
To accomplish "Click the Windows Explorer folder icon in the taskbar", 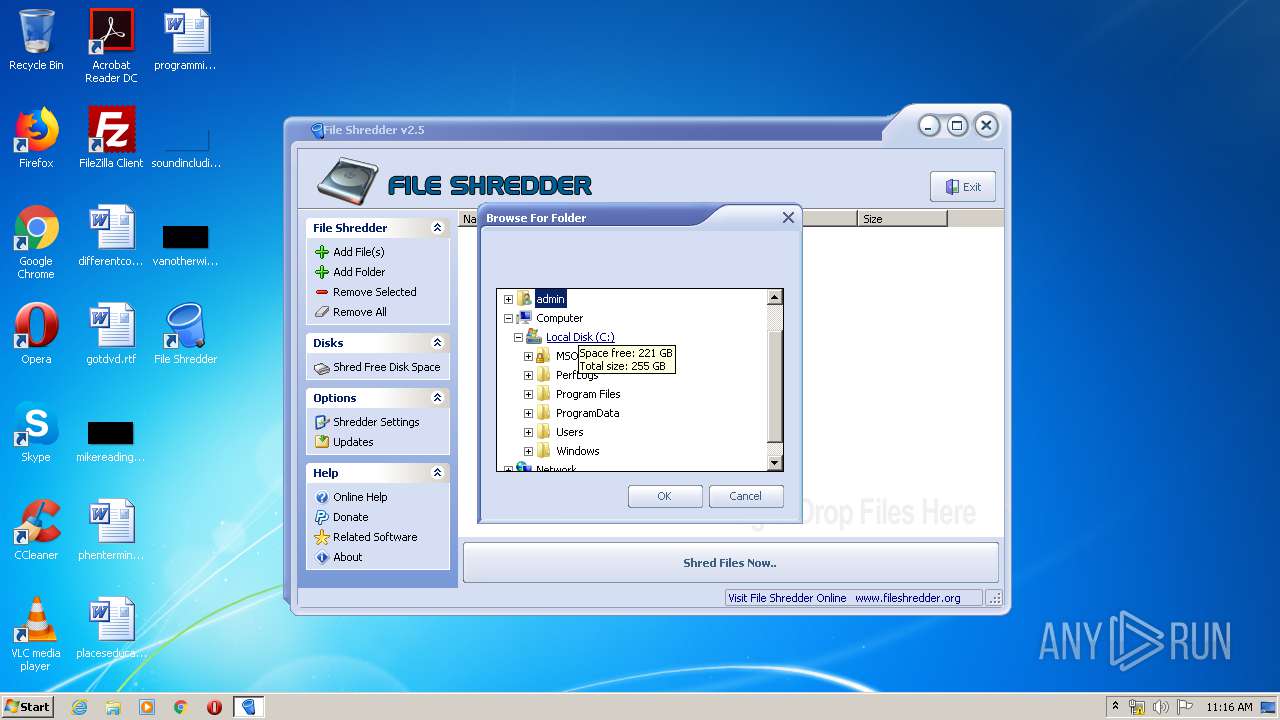I will click(113, 707).
